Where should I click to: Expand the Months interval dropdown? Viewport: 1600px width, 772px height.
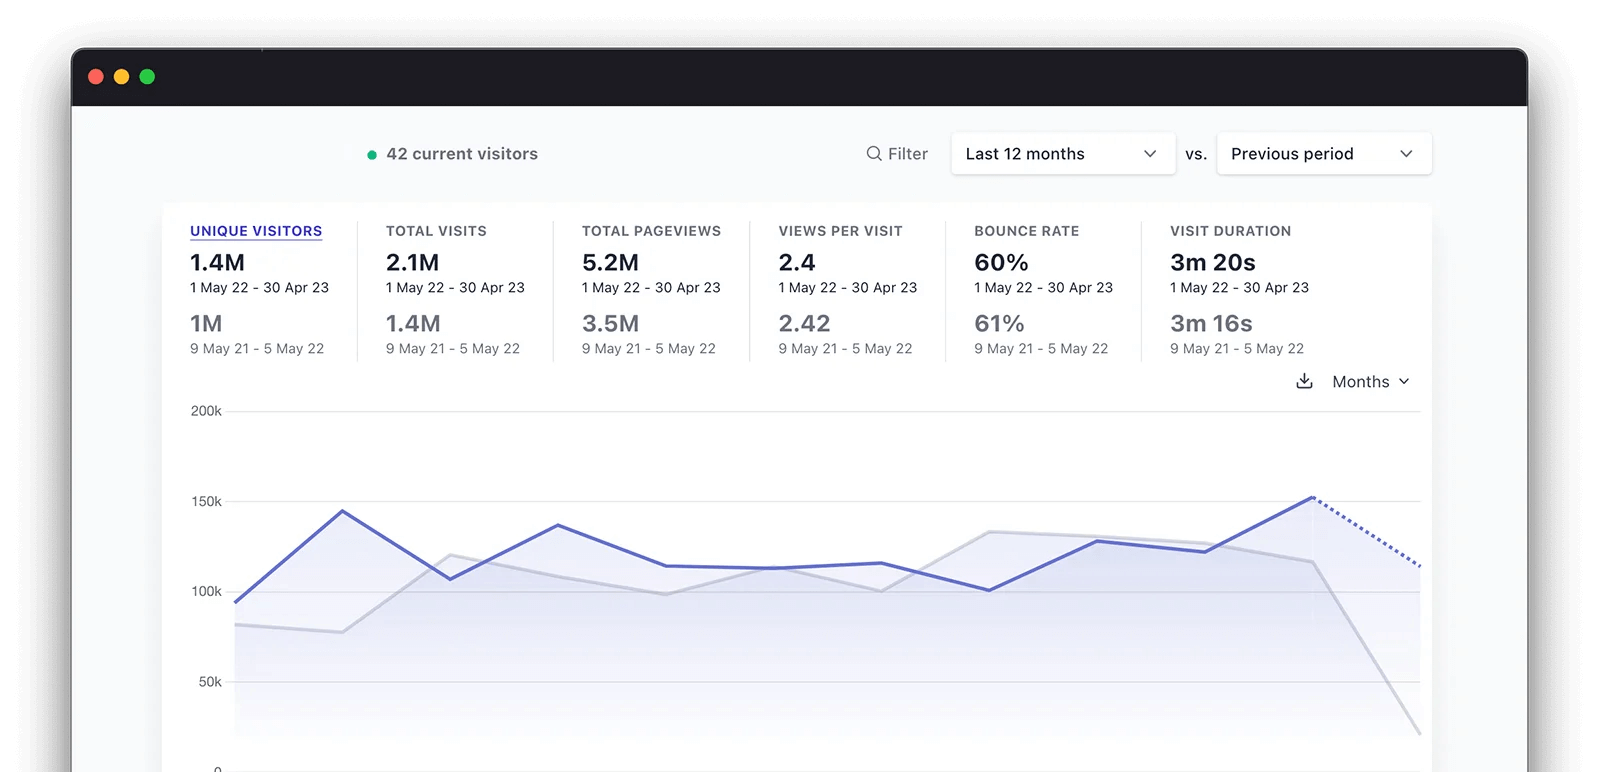[1370, 381]
